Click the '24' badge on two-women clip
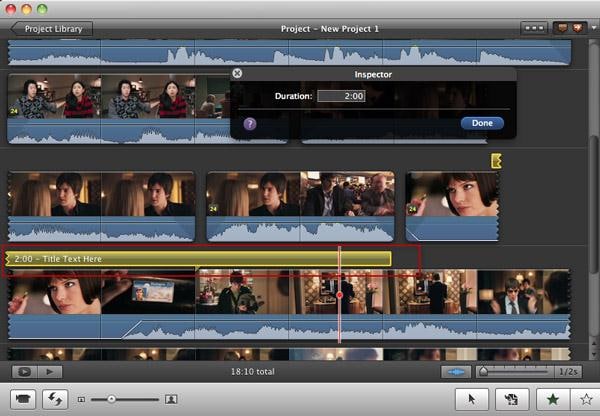Viewport: 600px width, 416px height. point(14,111)
